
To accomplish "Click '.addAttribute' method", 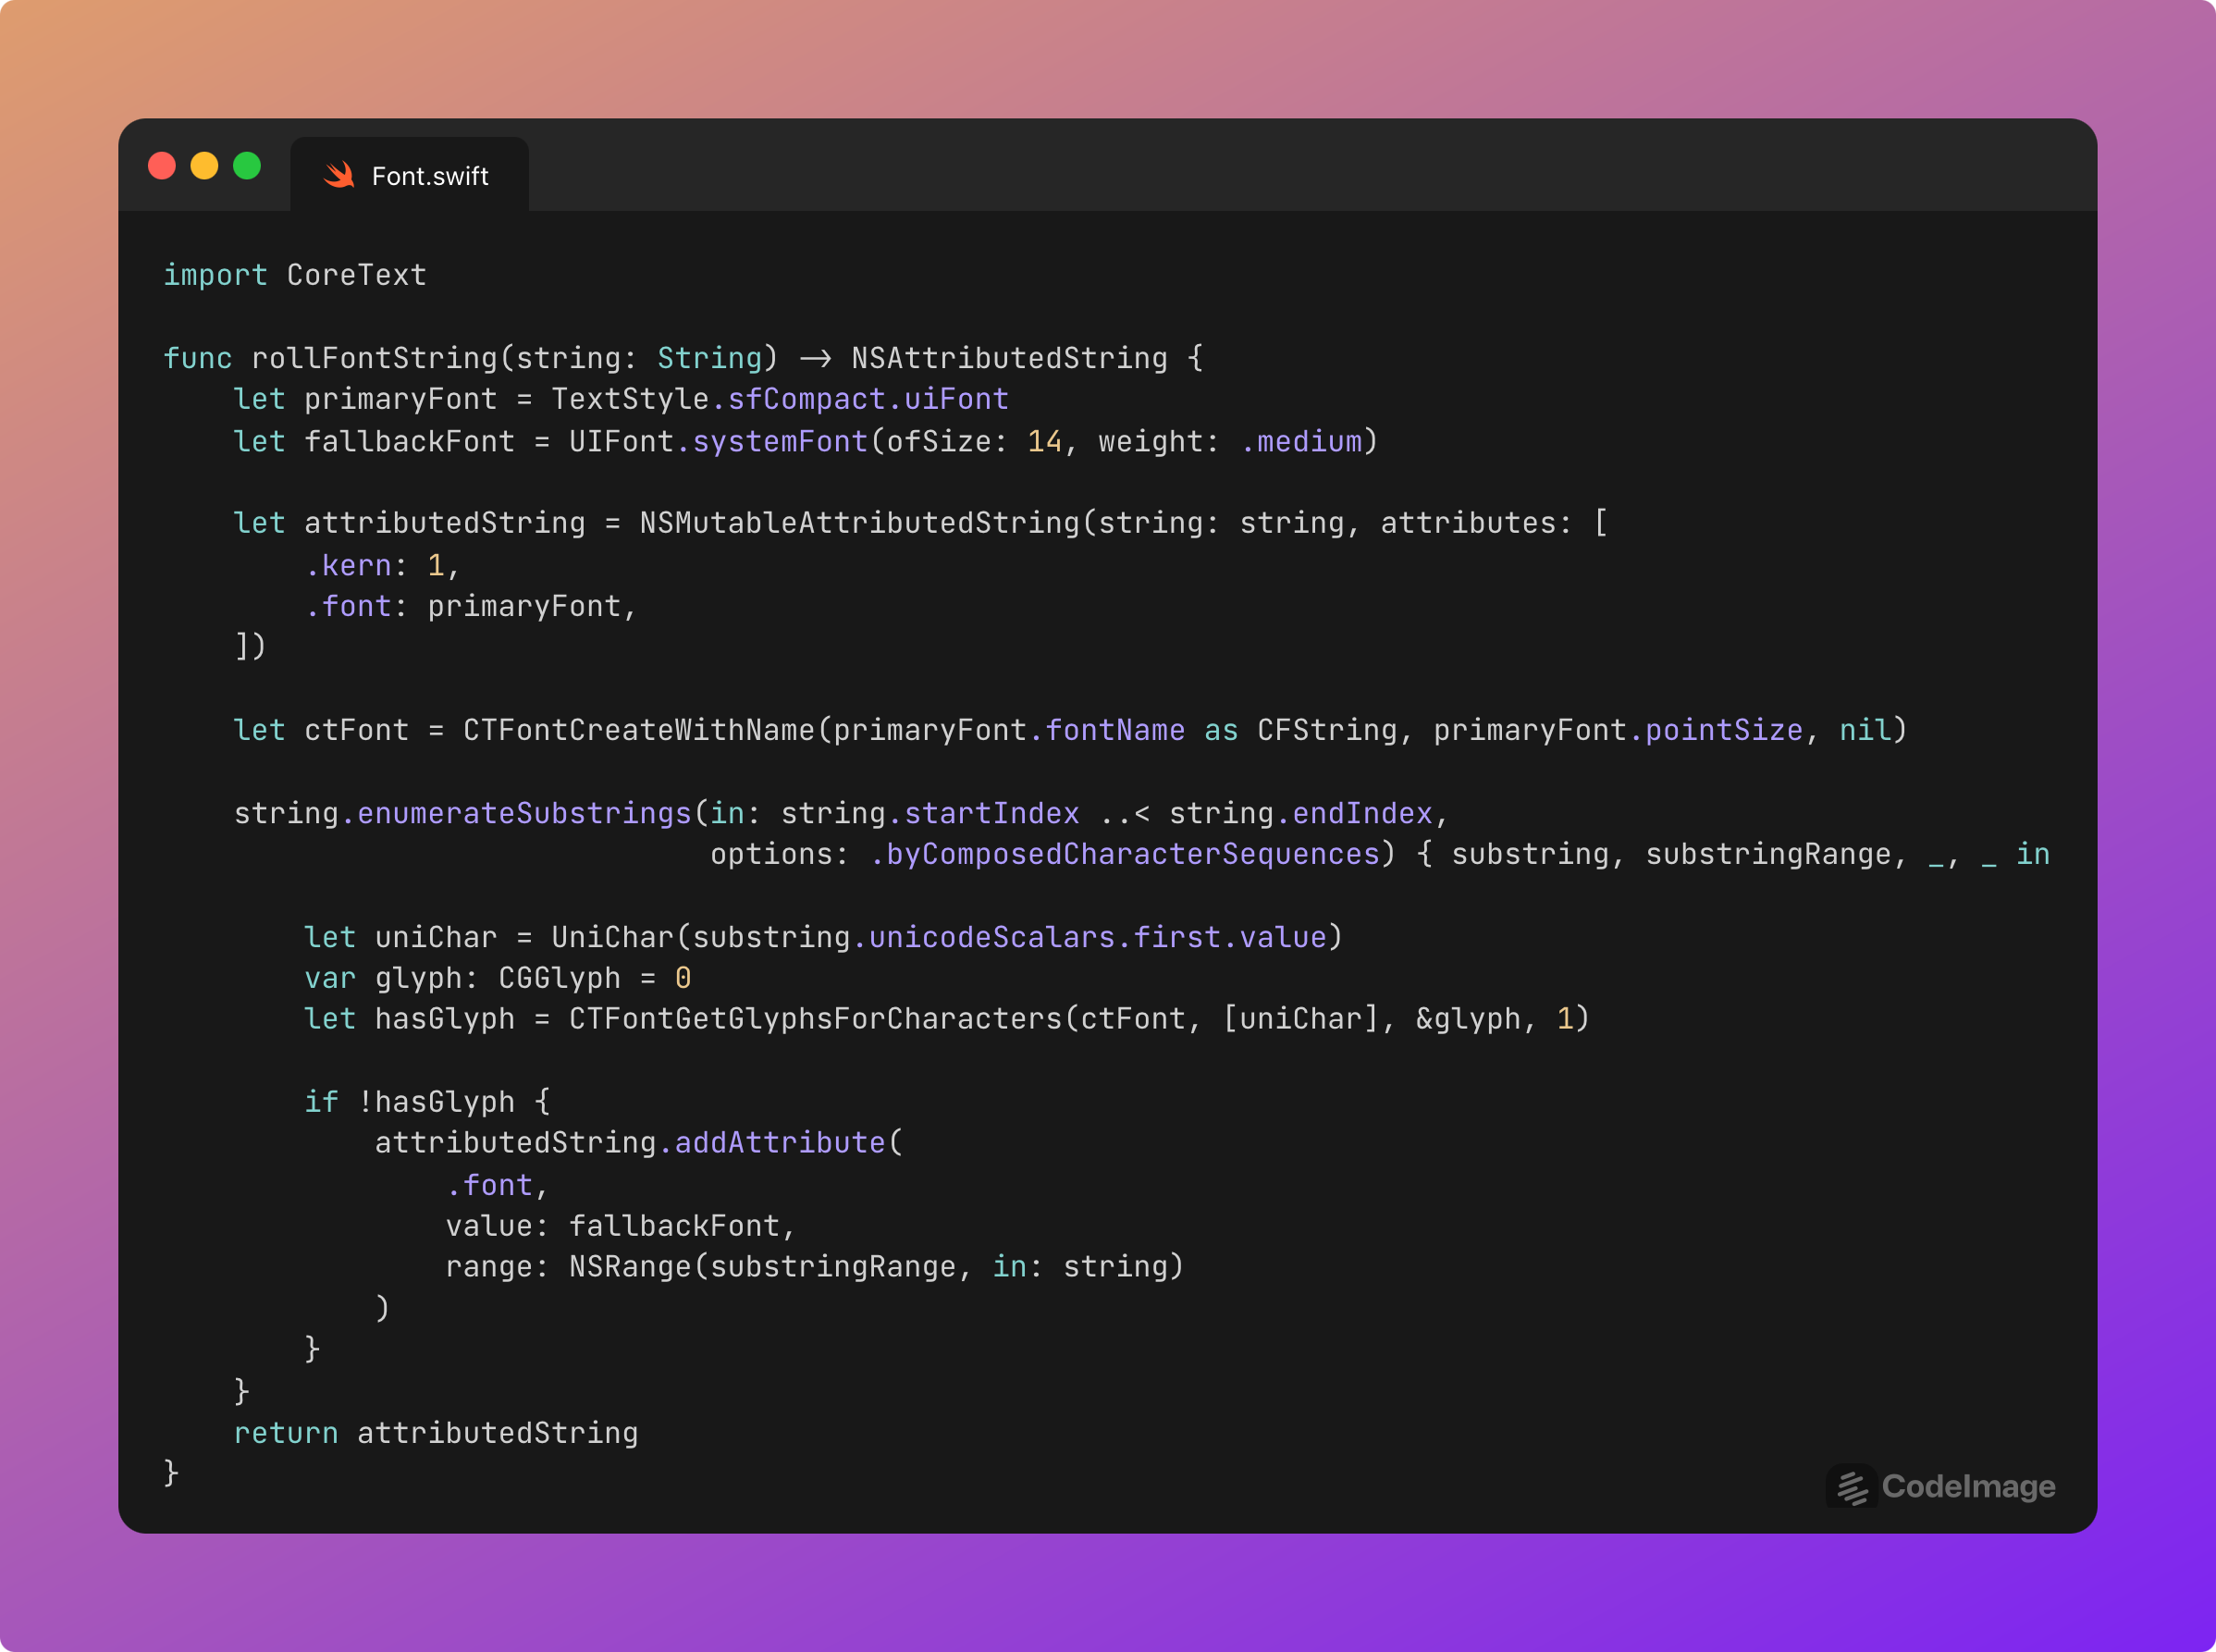I will coord(772,1143).
